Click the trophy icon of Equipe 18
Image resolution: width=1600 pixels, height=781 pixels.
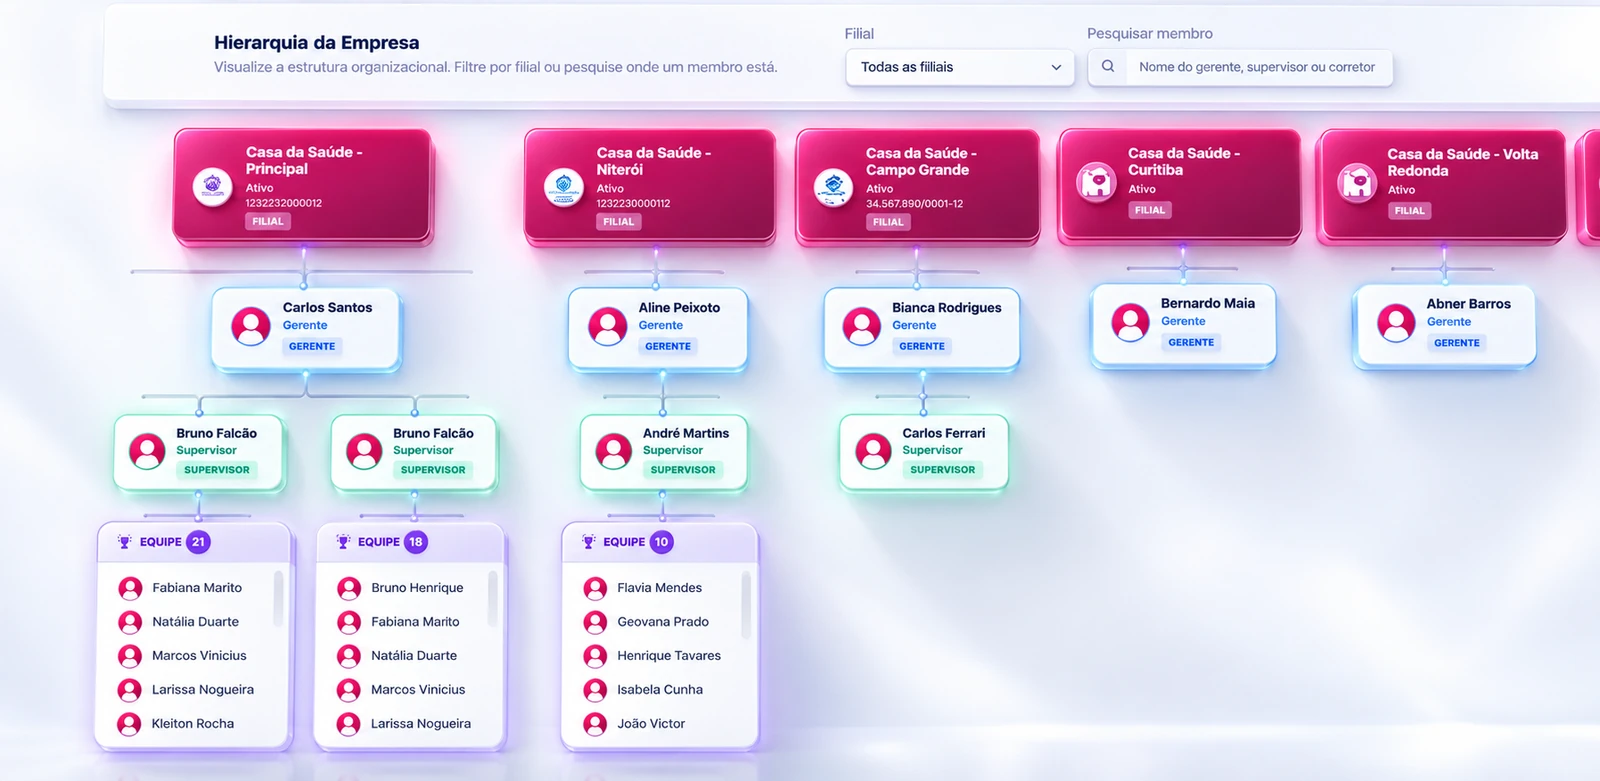[x=343, y=542]
